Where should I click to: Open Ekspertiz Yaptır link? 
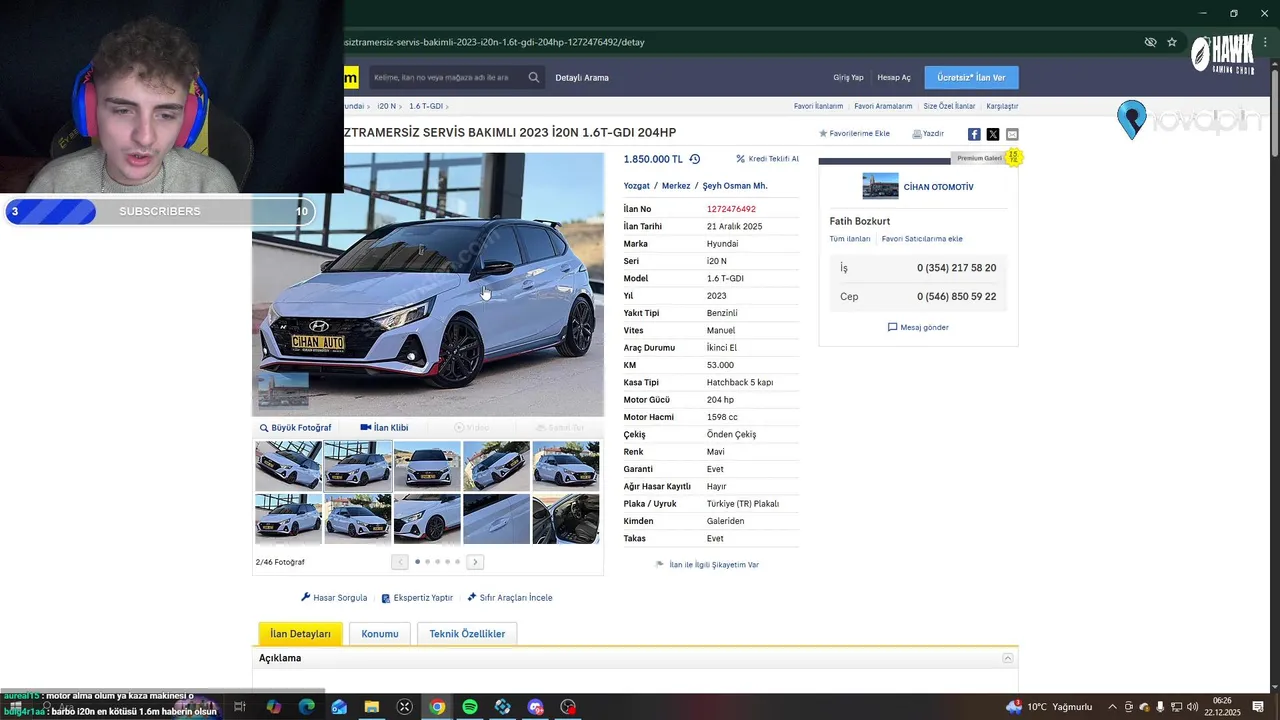coord(417,598)
